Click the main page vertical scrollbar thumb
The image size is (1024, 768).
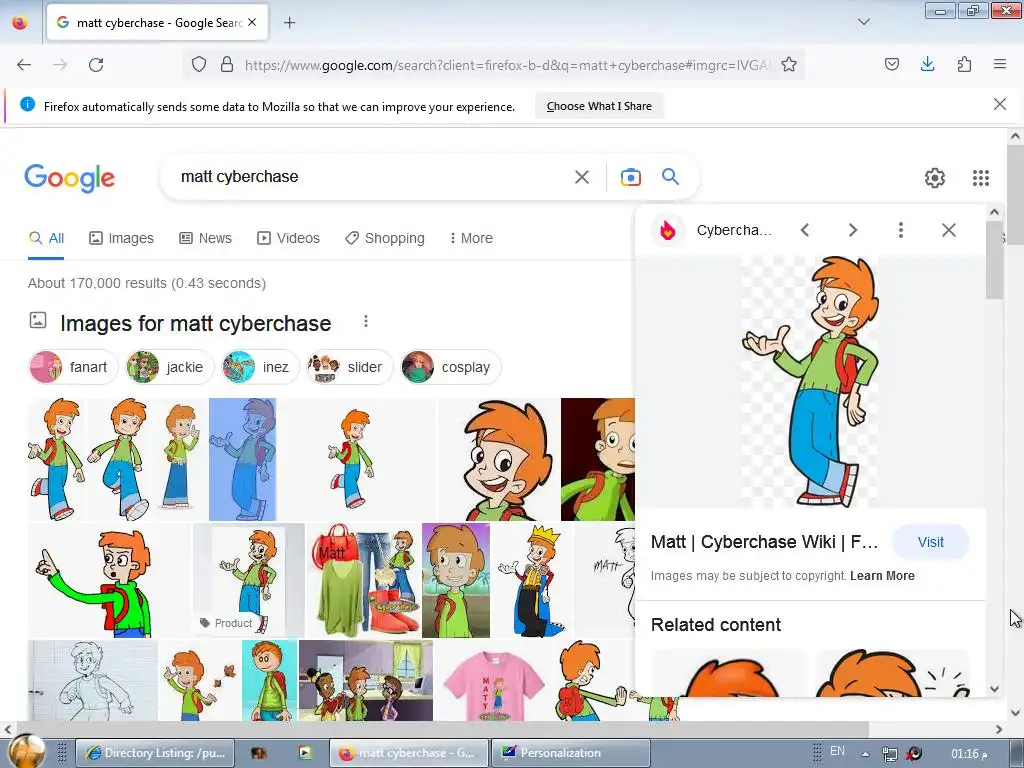(1015, 195)
